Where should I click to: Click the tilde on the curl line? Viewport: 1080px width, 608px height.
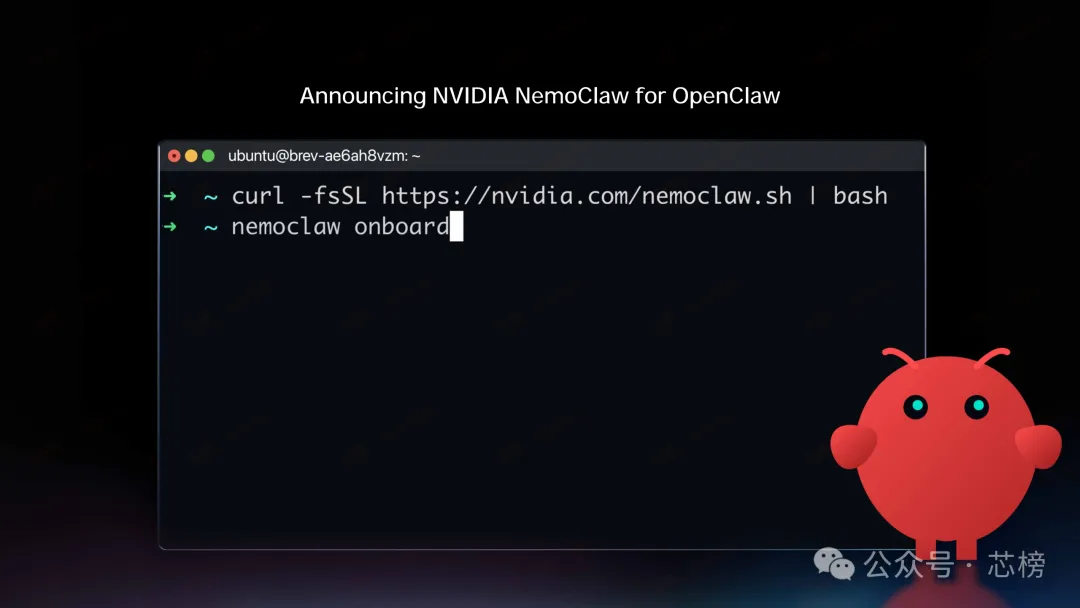[x=211, y=198]
